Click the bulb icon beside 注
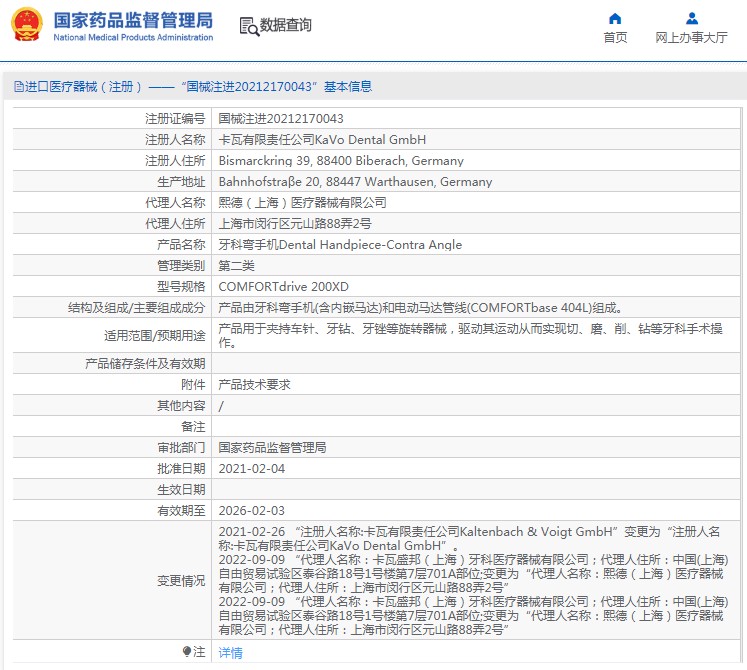The height and width of the screenshot is (670, 747). (x=187, y=651)
